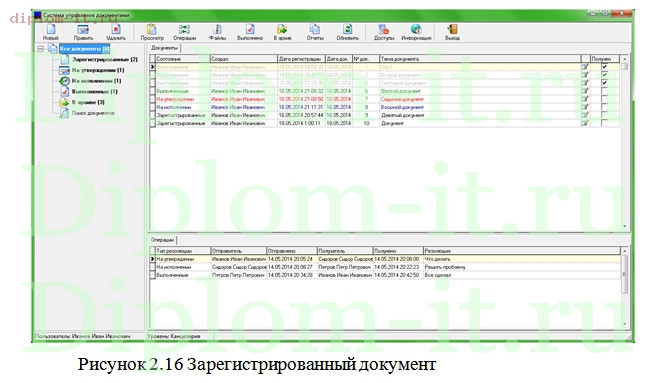Select Зарегистрированные (2) in the tree
The width and height of the screenshot is (659, 383).
105,59
